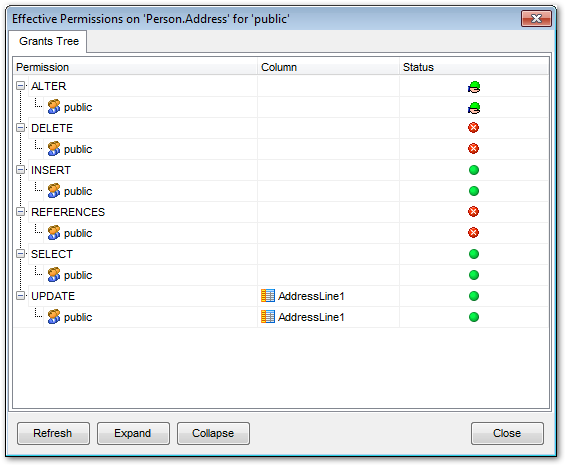Select the public label under SELECT

click(78, 275)
